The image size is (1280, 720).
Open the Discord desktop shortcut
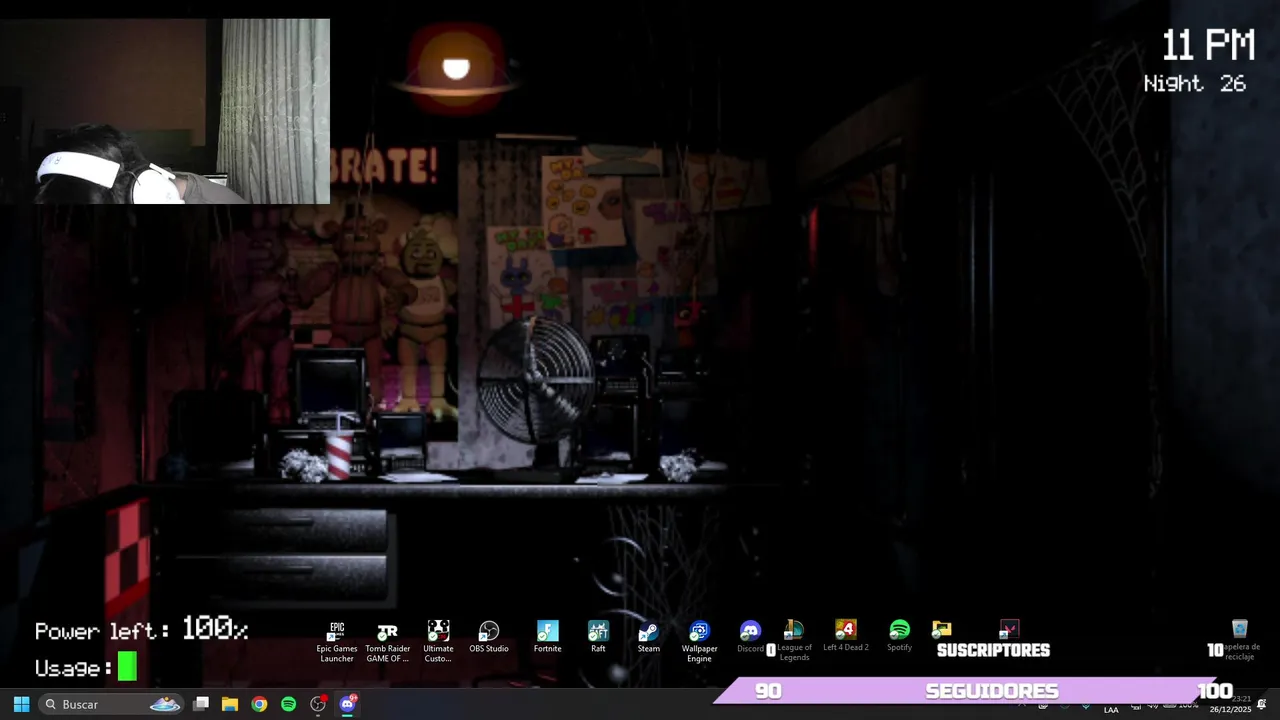(750, 636)
